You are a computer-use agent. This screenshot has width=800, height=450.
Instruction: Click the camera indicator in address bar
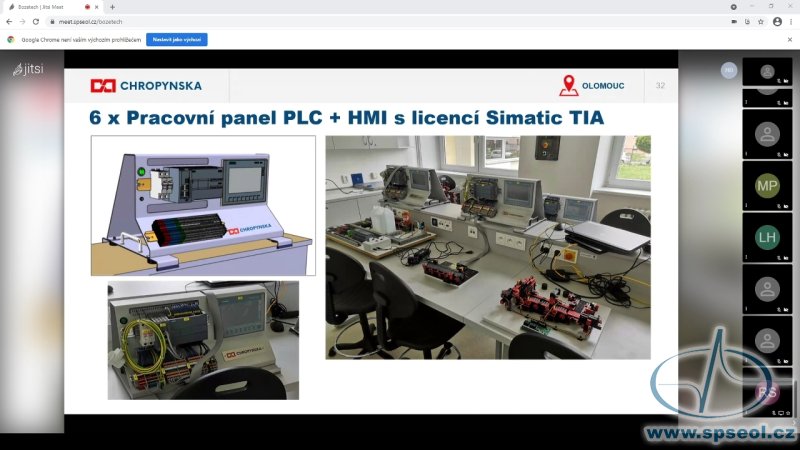(x=734, y=22)
